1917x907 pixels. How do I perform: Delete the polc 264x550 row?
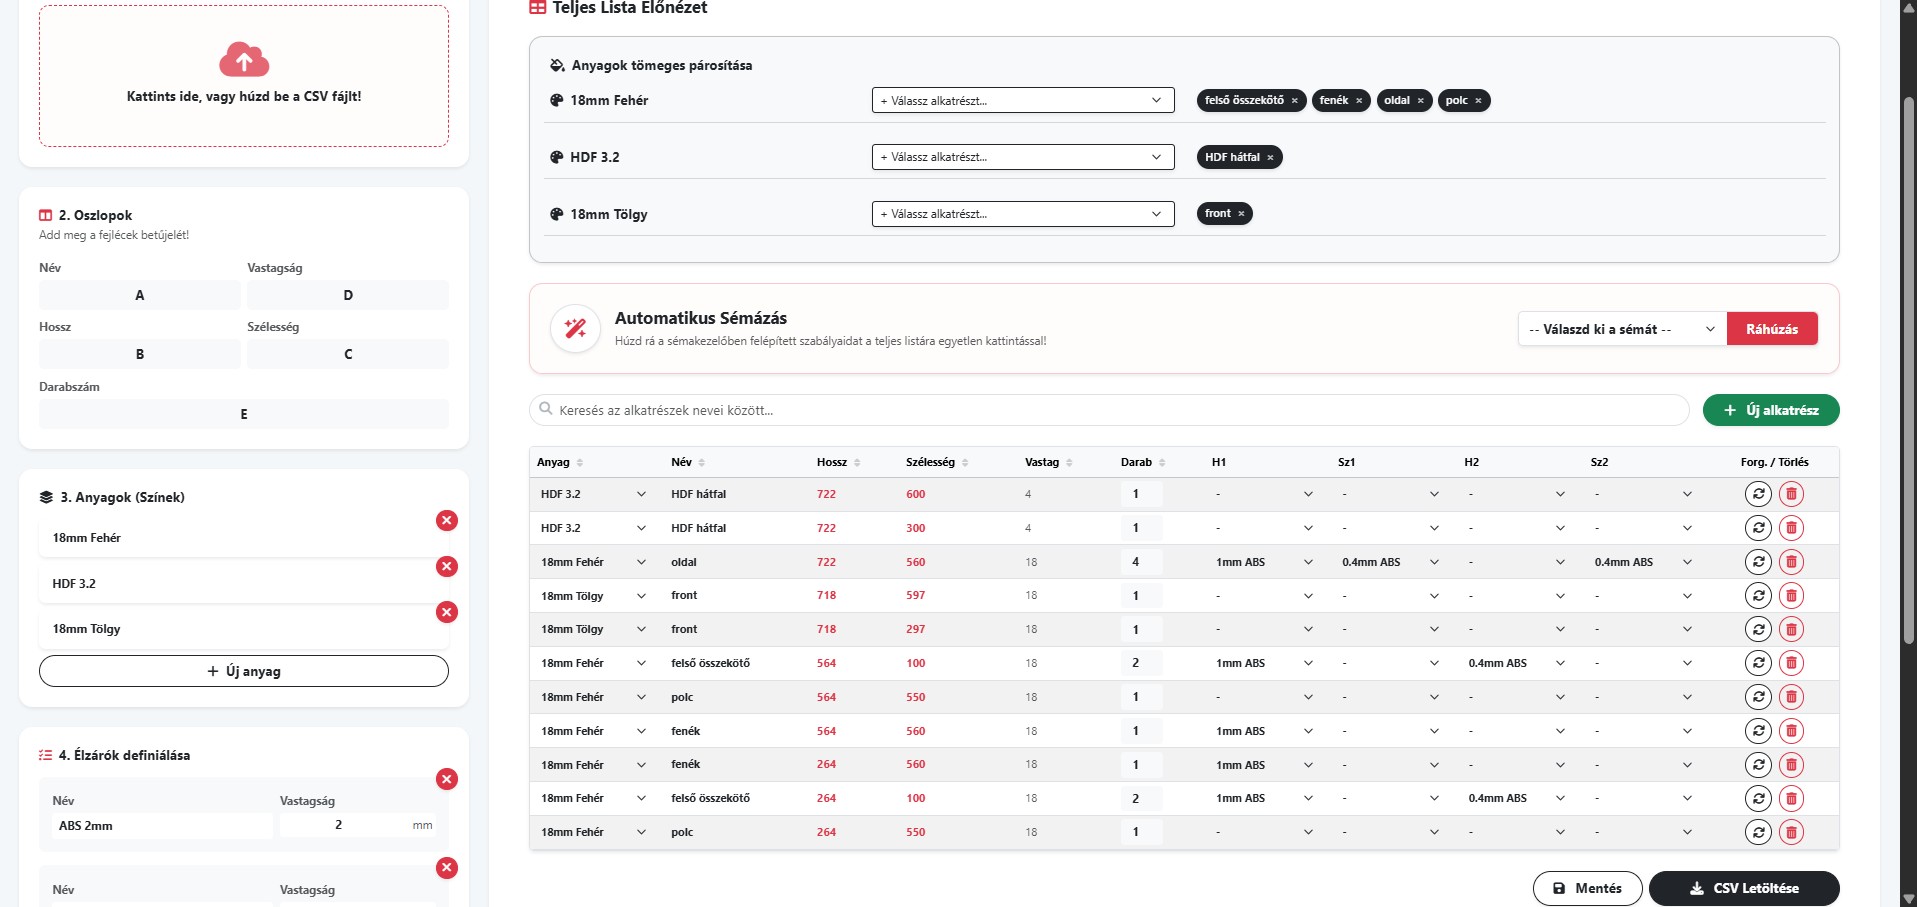1791,832
